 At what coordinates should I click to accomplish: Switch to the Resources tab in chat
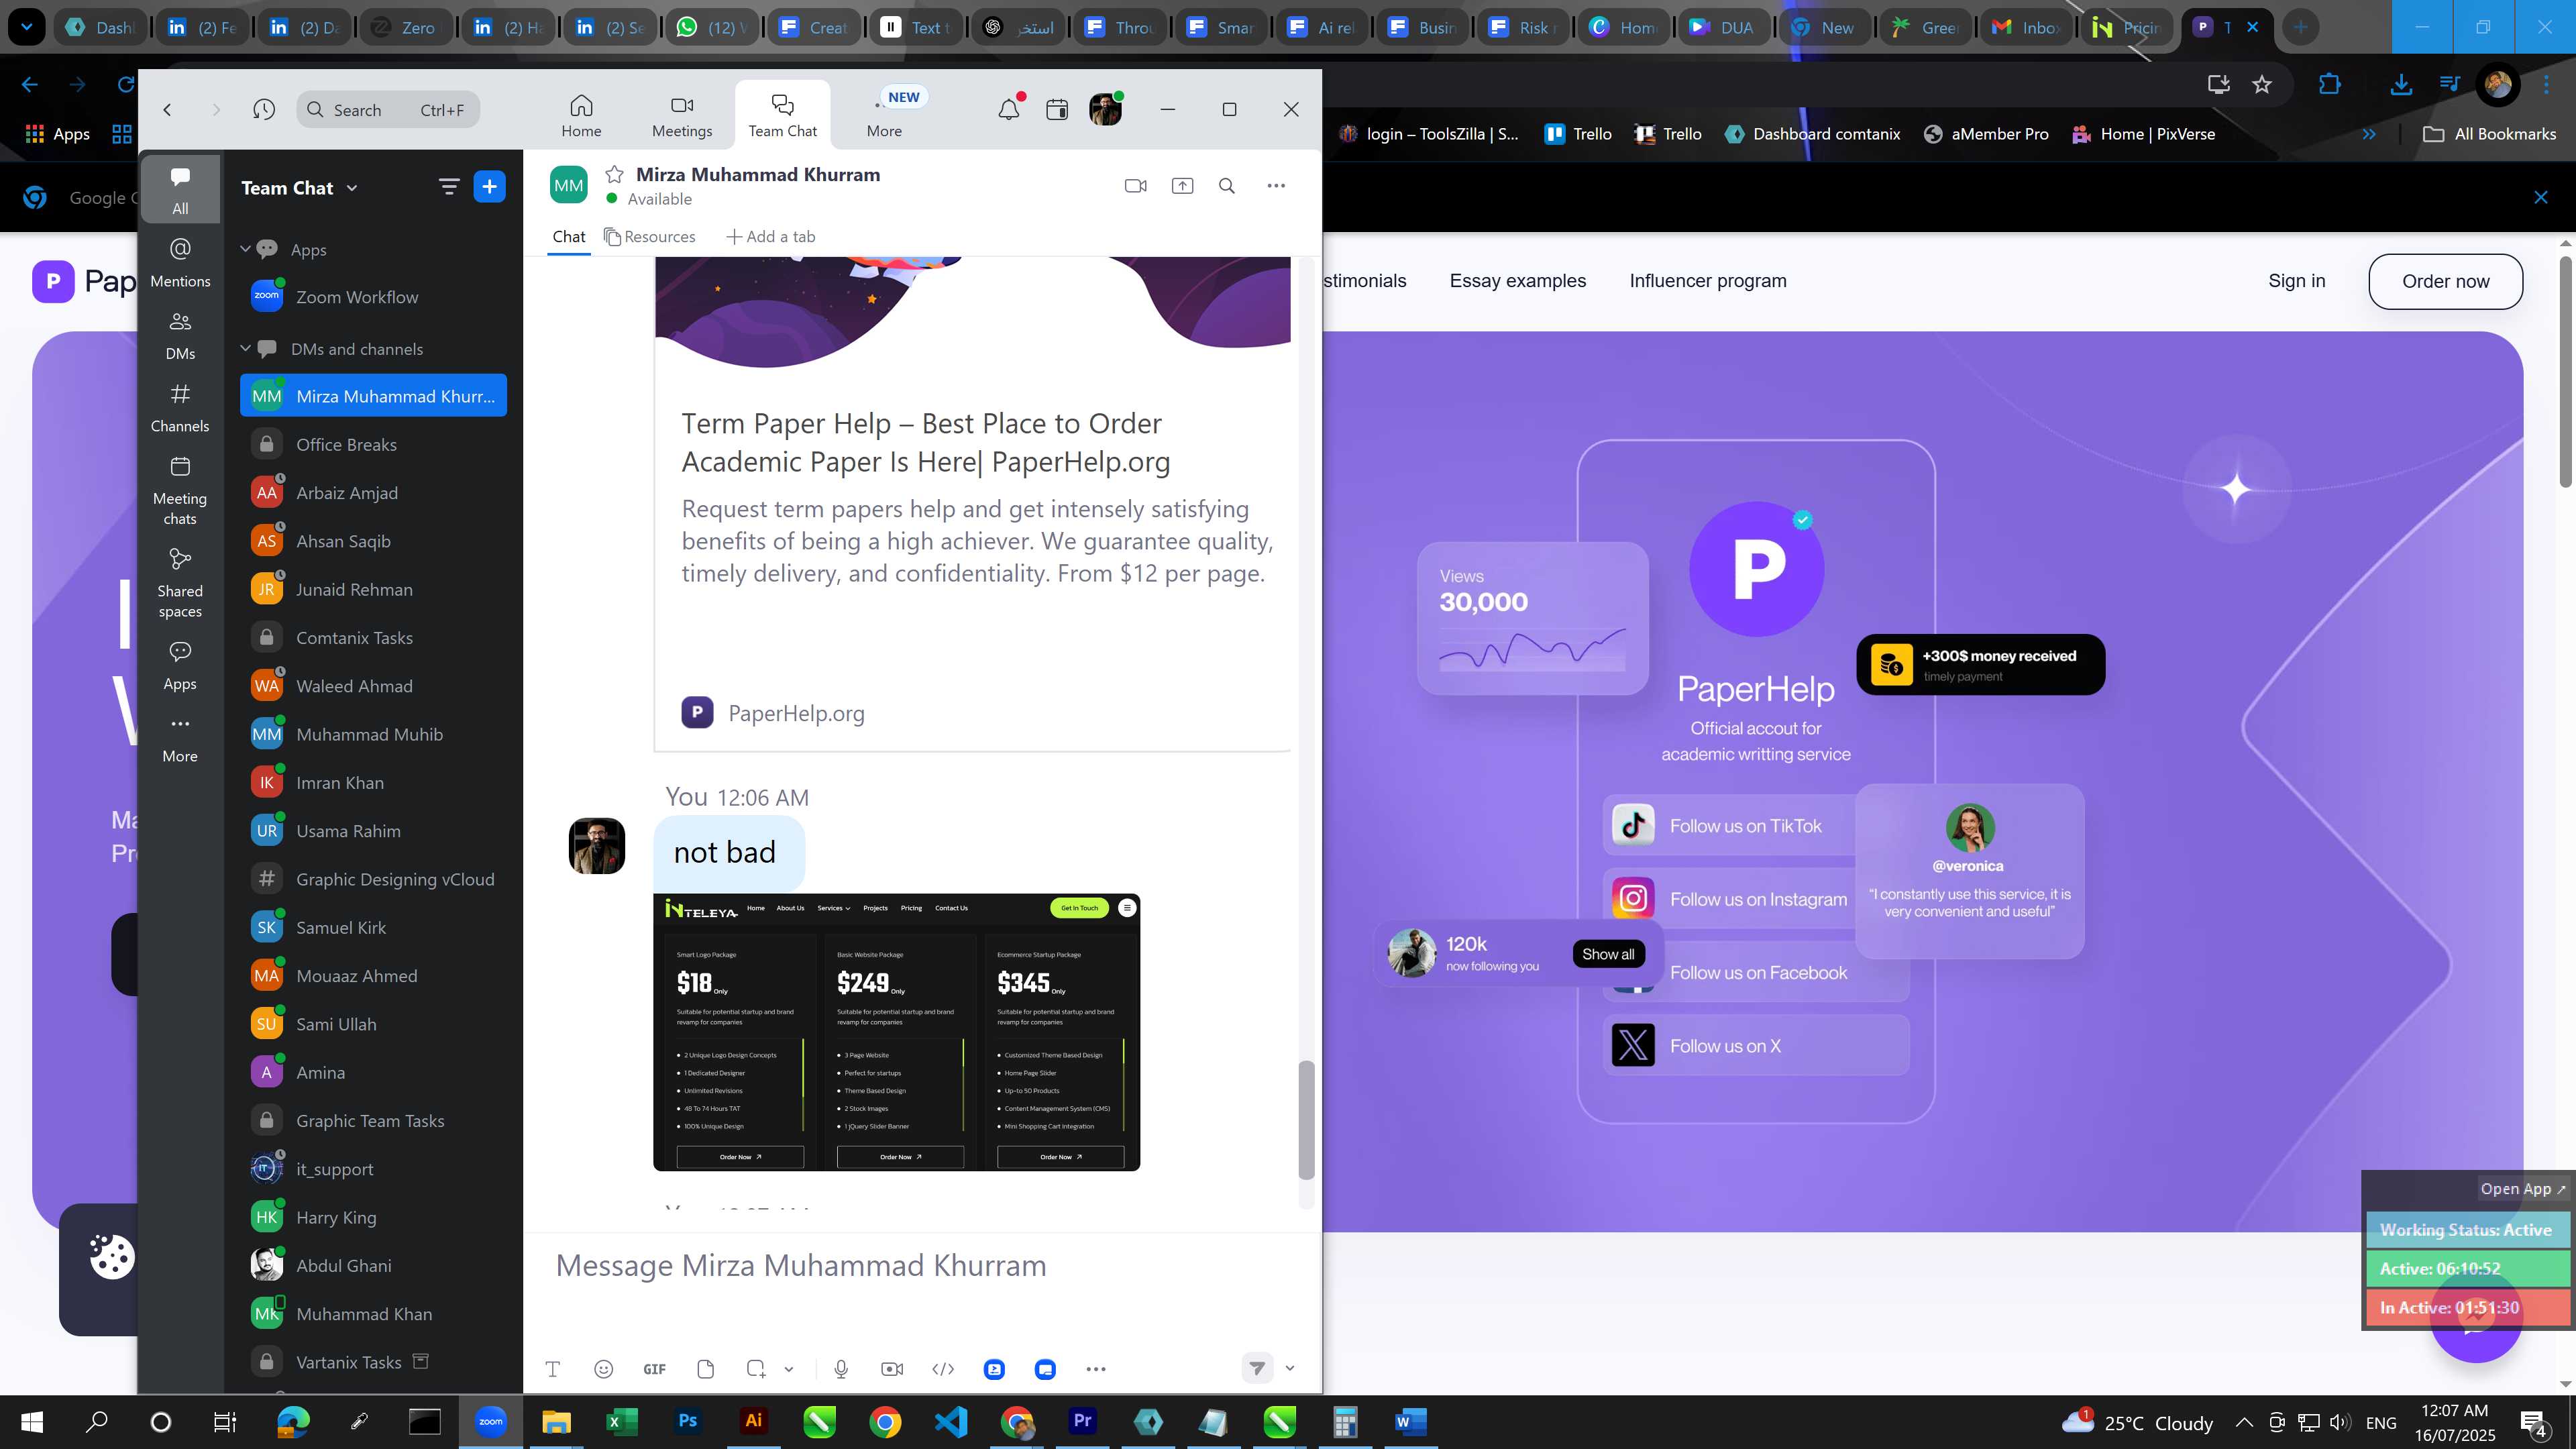(x=649, y=237)
